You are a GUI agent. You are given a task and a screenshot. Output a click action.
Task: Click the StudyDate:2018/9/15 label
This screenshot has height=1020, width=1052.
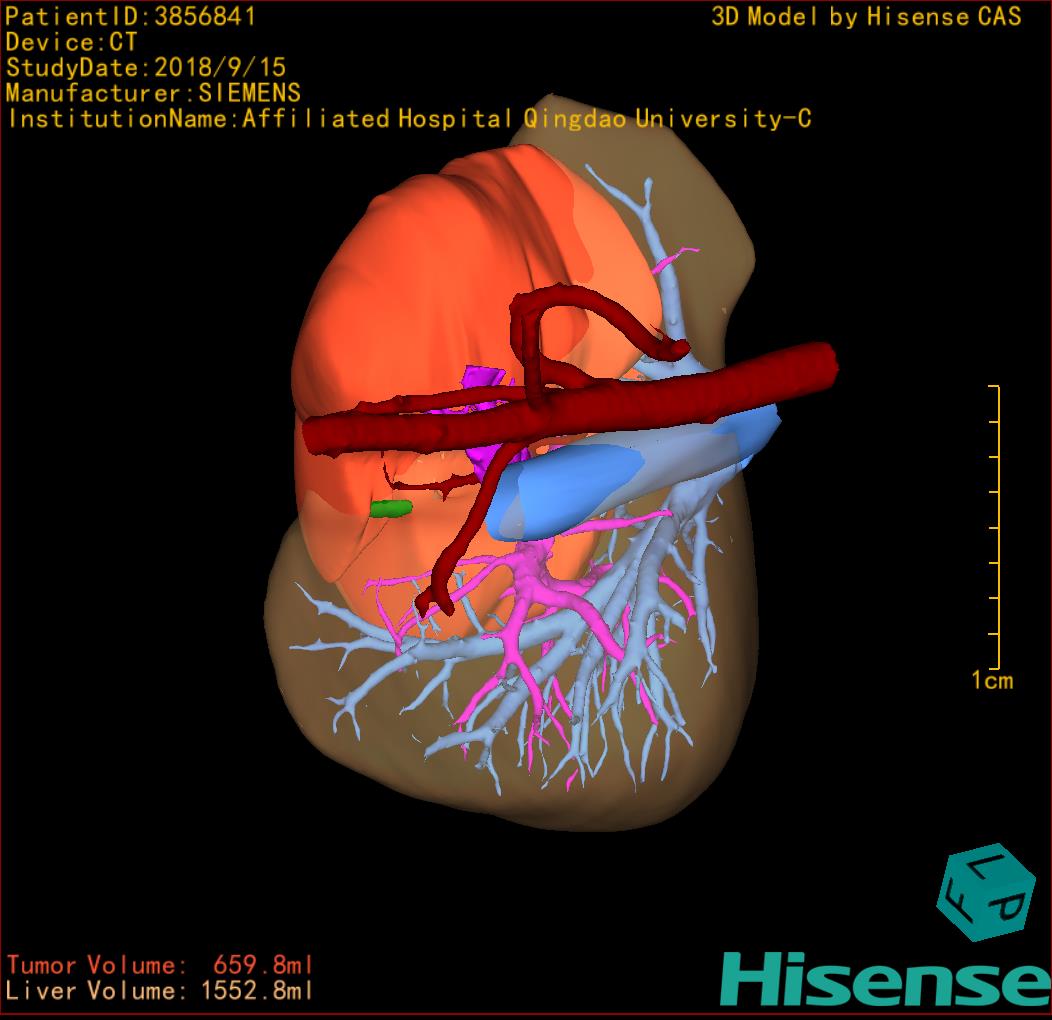click(146, 68)
